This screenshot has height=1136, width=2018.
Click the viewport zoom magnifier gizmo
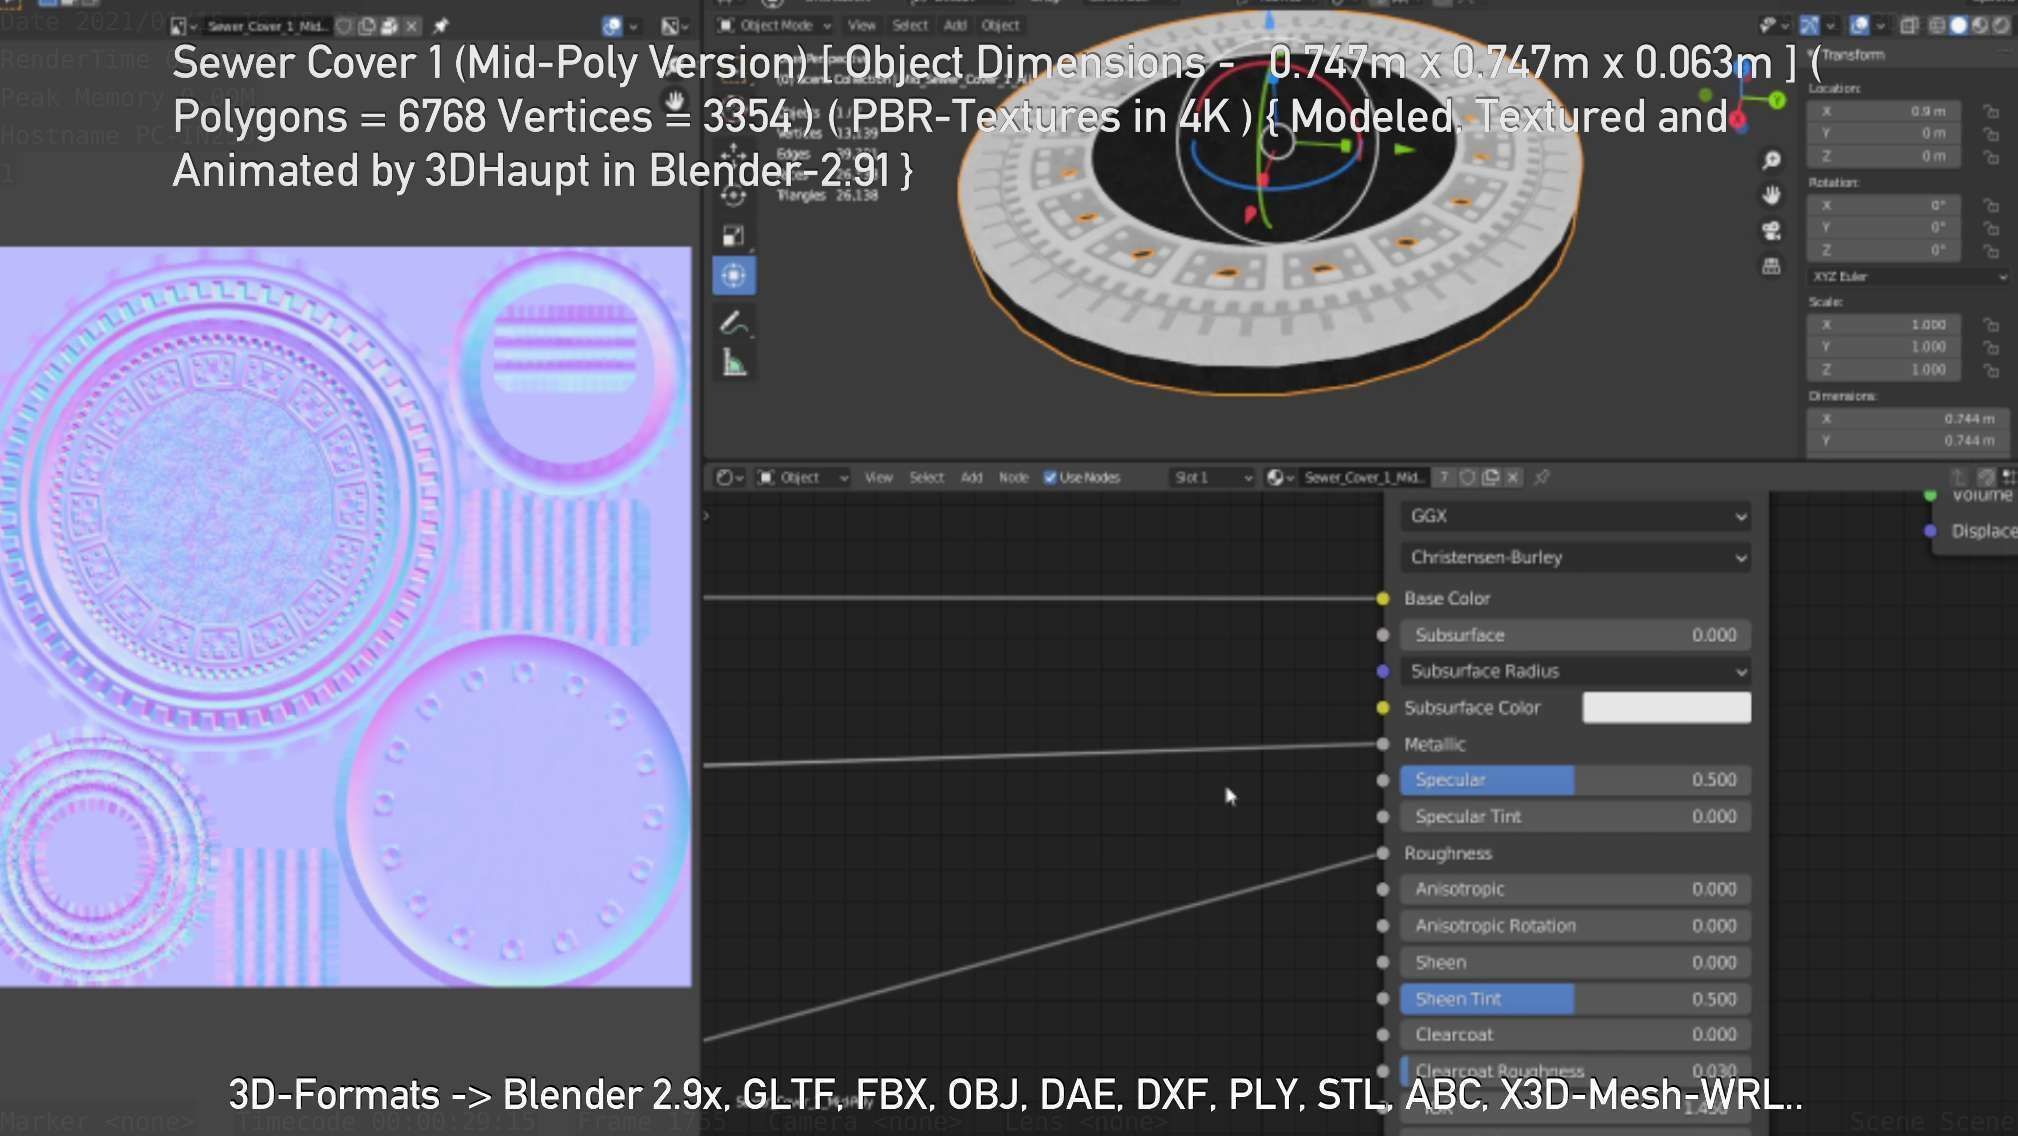[1771, 160]
